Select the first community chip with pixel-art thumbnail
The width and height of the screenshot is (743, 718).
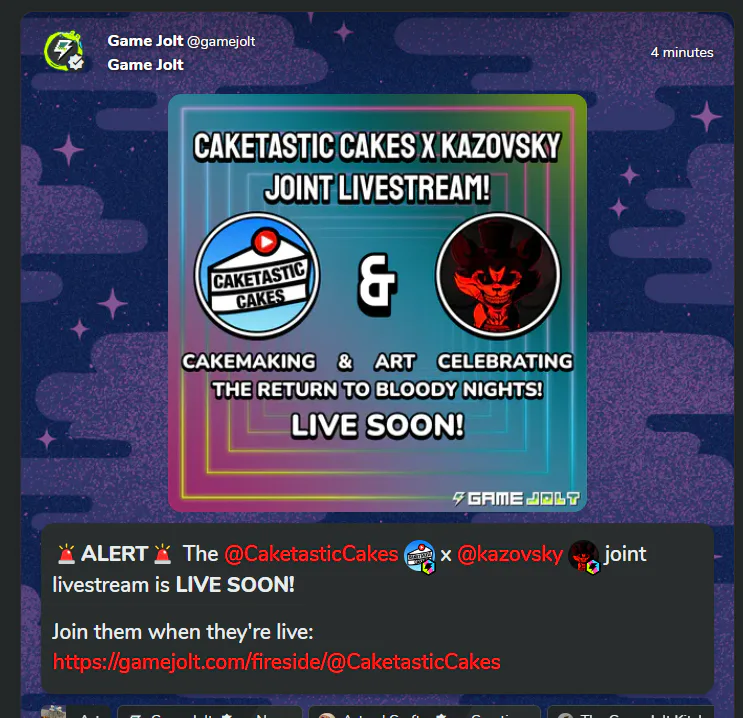76,712
